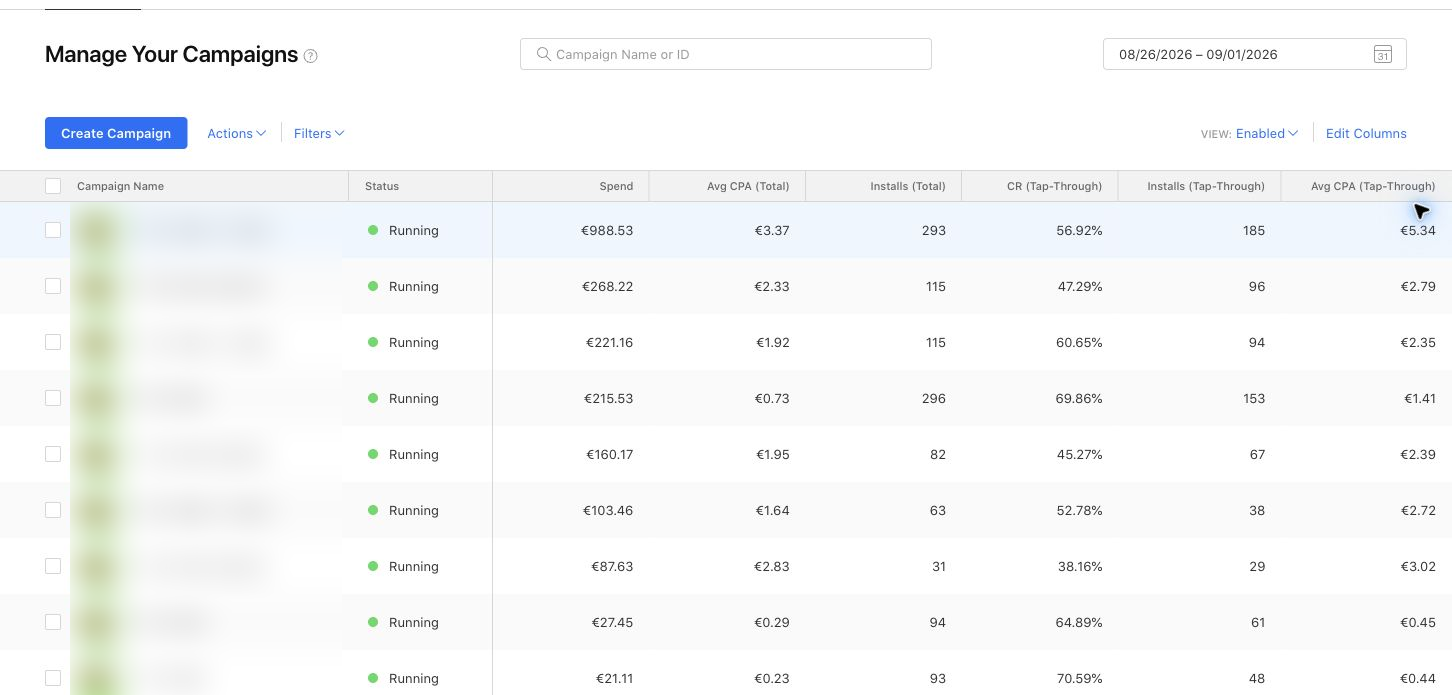1452x695 pixels.
Task: Click the Edit Columns link
Action: tap(1366, 133)
